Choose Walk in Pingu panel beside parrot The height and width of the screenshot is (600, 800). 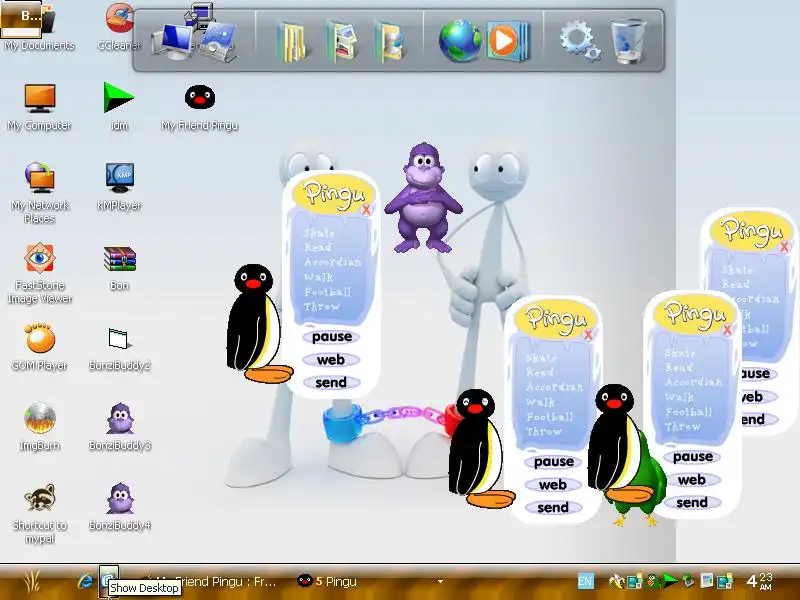679,397
